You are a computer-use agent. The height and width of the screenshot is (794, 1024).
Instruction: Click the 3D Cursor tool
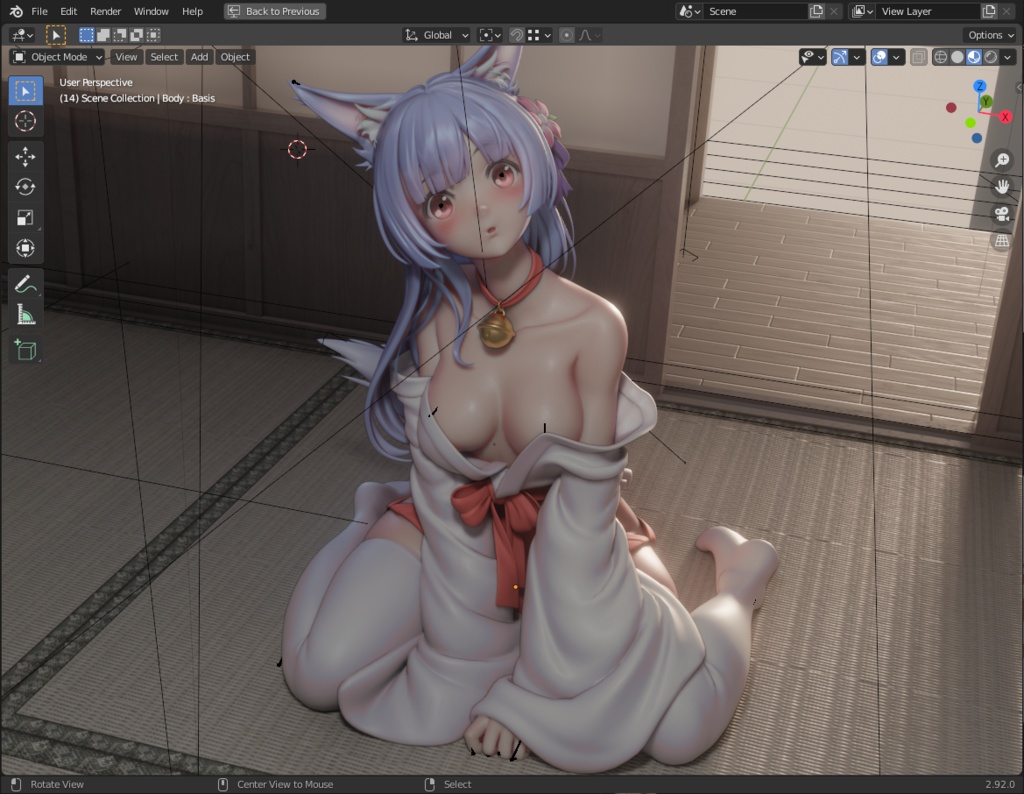(x=25, y=121)
